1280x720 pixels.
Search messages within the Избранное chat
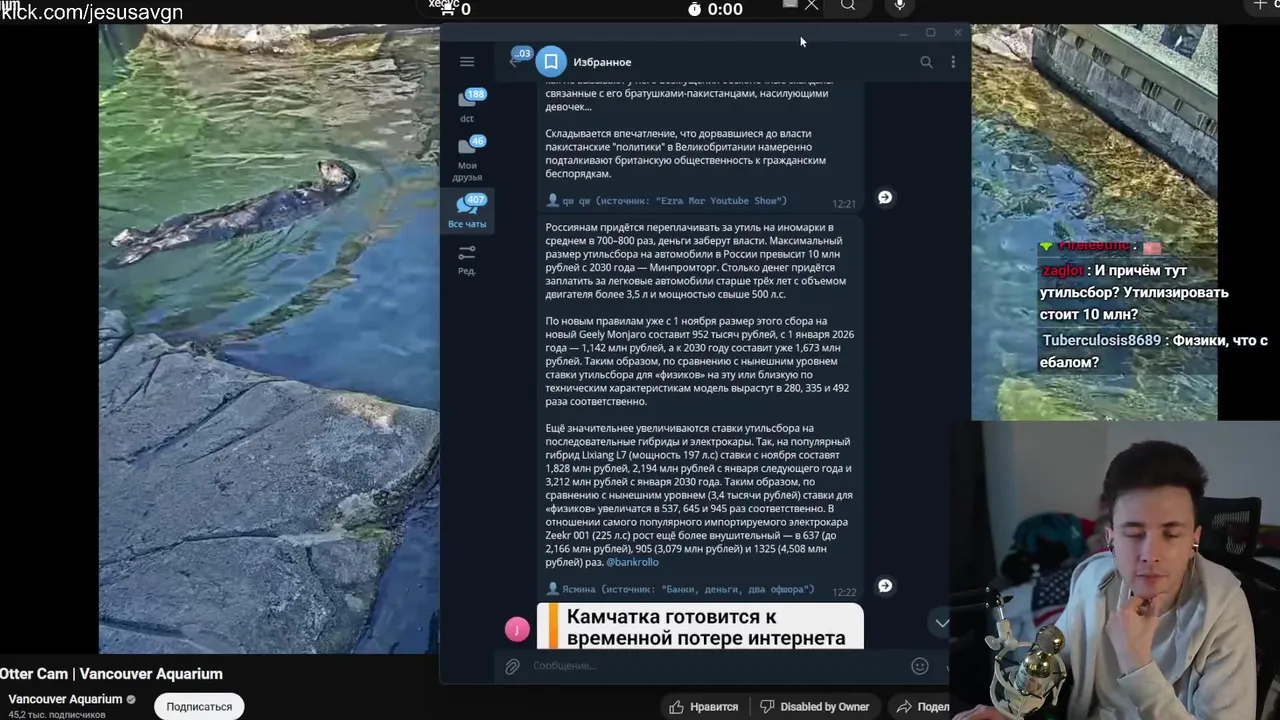pos(926,62)
